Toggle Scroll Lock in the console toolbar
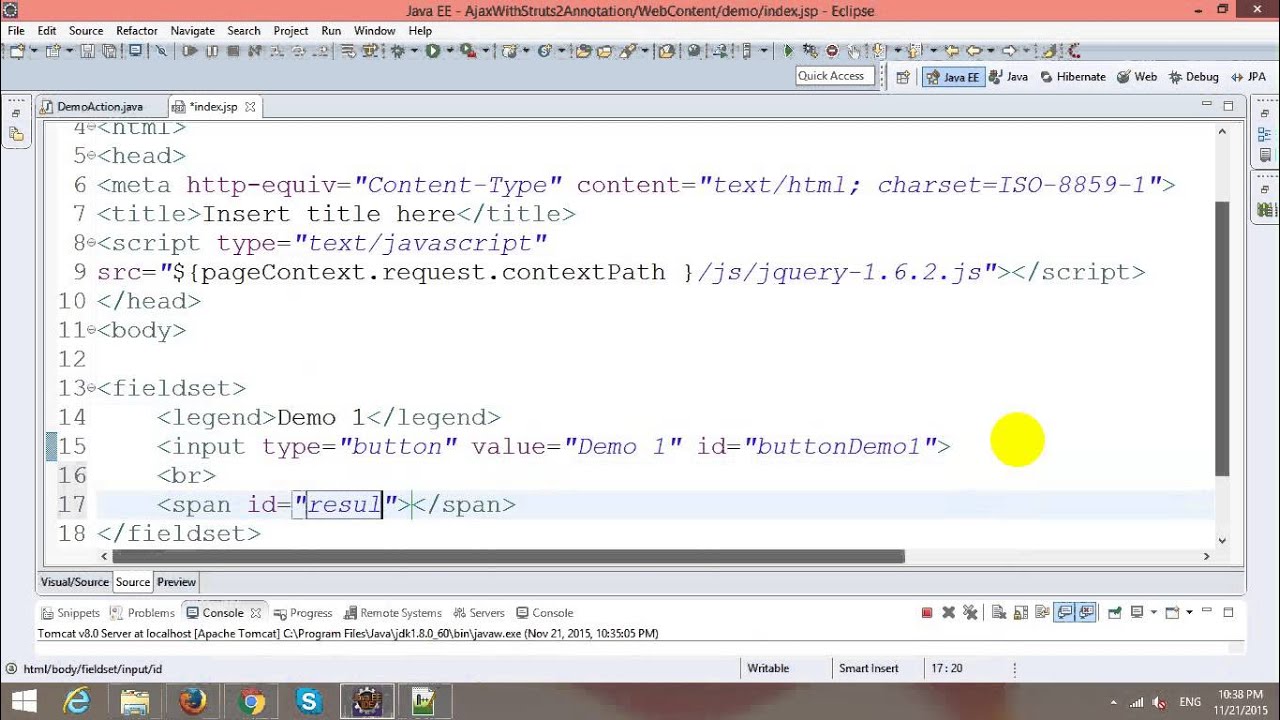The width and height of the screenshot is (1280, 720). [x=1021, y=612]
